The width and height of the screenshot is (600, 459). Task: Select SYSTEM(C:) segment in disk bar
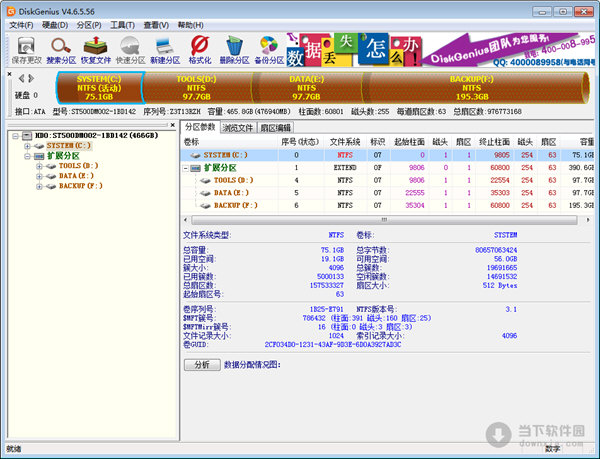pos(99,88)
